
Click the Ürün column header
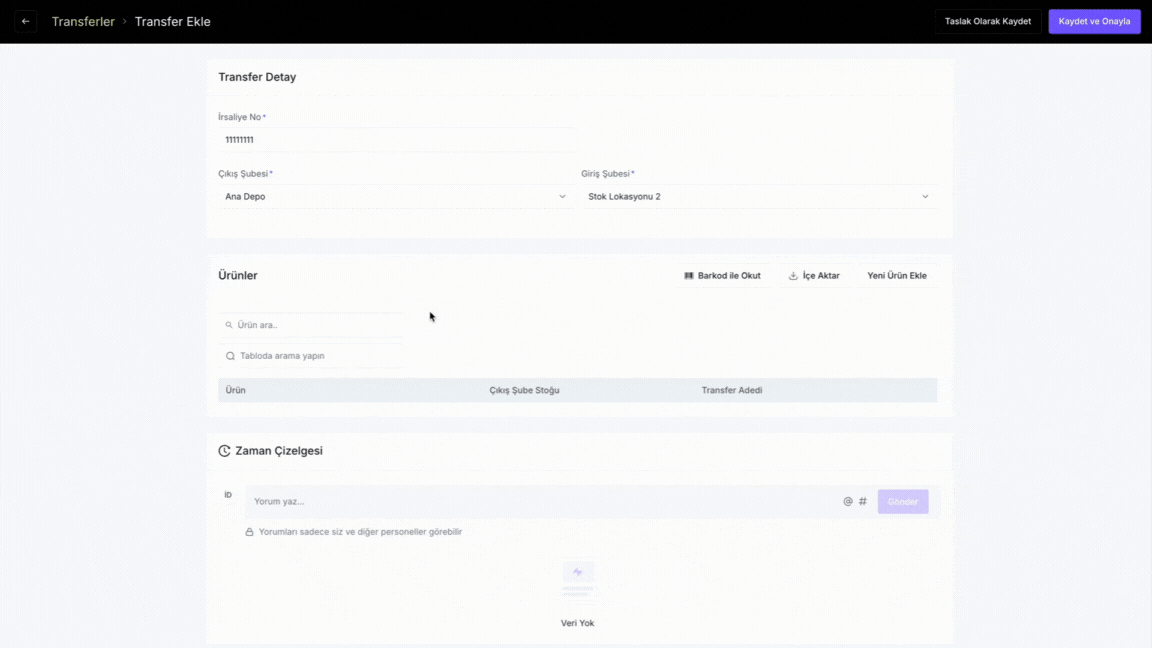[x=235, y=390]
